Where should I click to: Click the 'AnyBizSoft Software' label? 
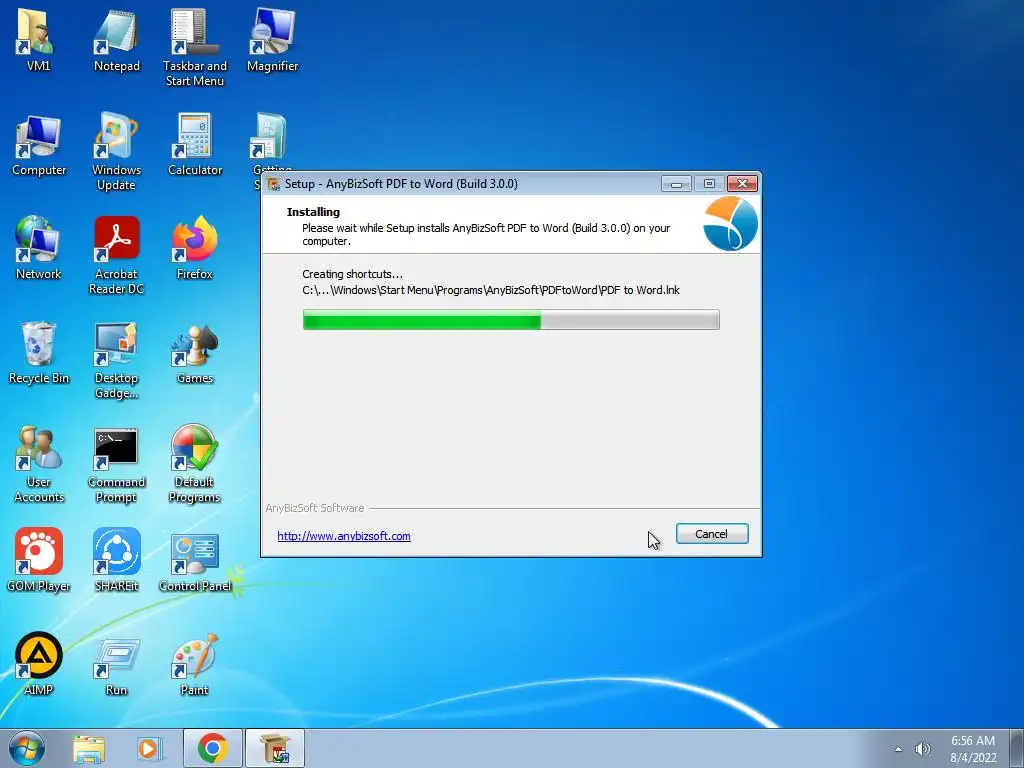[x=315, y=508]
